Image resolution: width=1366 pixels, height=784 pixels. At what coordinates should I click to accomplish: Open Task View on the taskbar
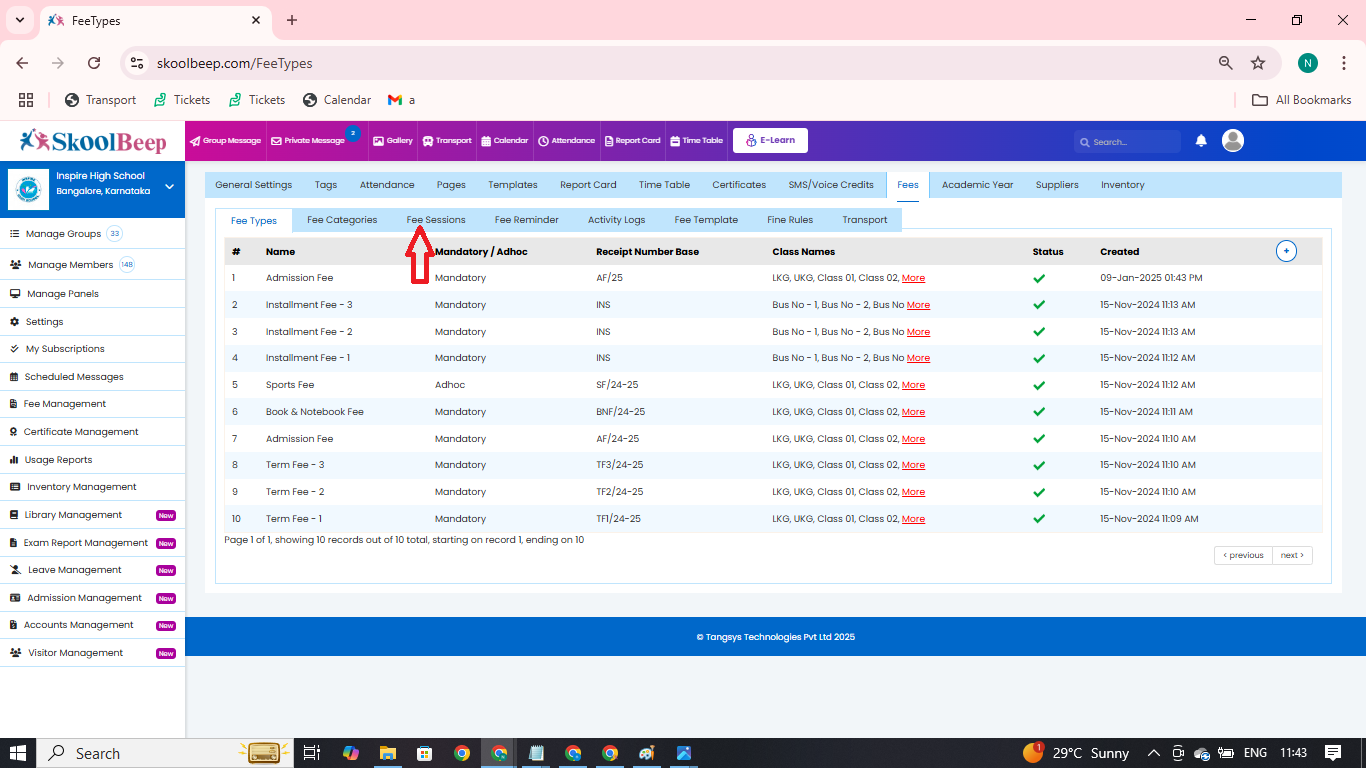[x=311, y=753]
